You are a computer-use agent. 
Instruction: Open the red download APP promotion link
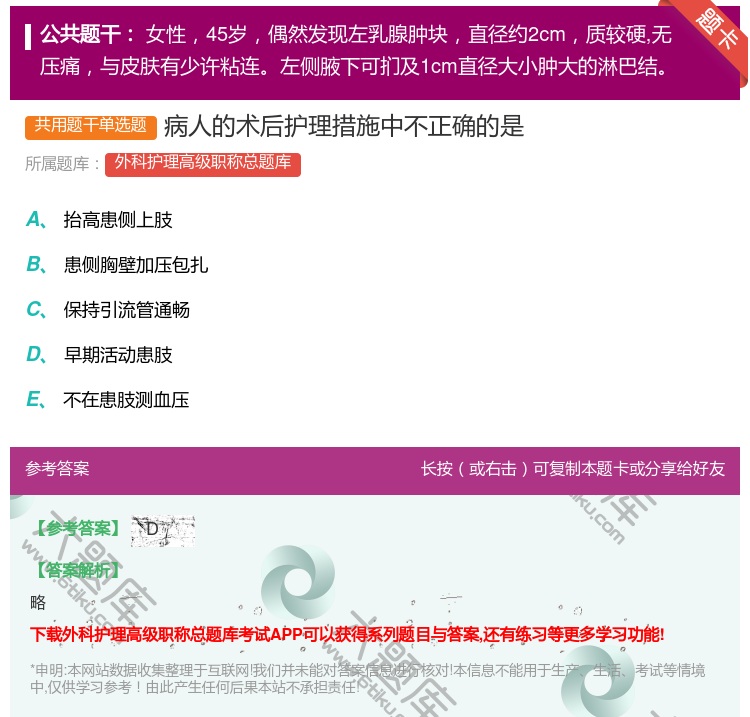coord(347,634)
